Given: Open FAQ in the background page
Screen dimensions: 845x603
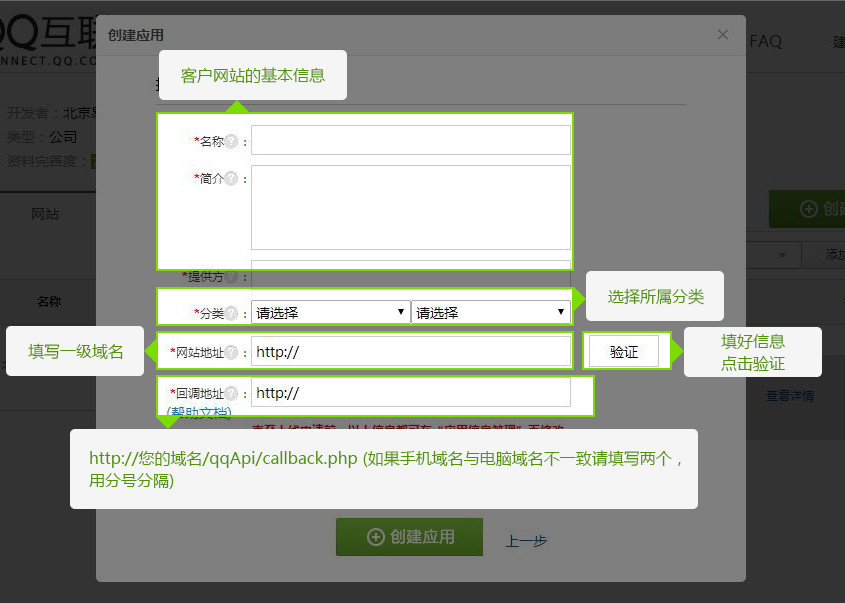Looking at the screenshot, I should [766, 41].
